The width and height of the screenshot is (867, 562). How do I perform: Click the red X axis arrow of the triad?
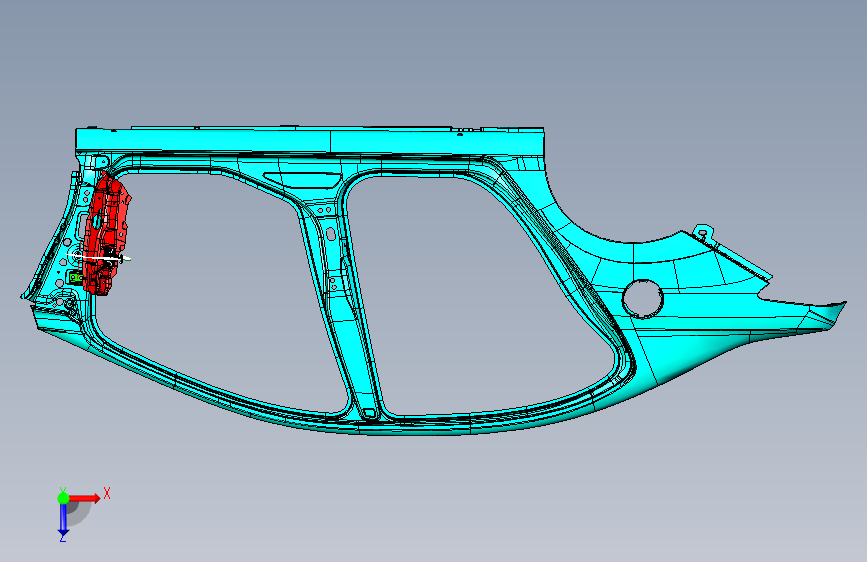[85, 498]
